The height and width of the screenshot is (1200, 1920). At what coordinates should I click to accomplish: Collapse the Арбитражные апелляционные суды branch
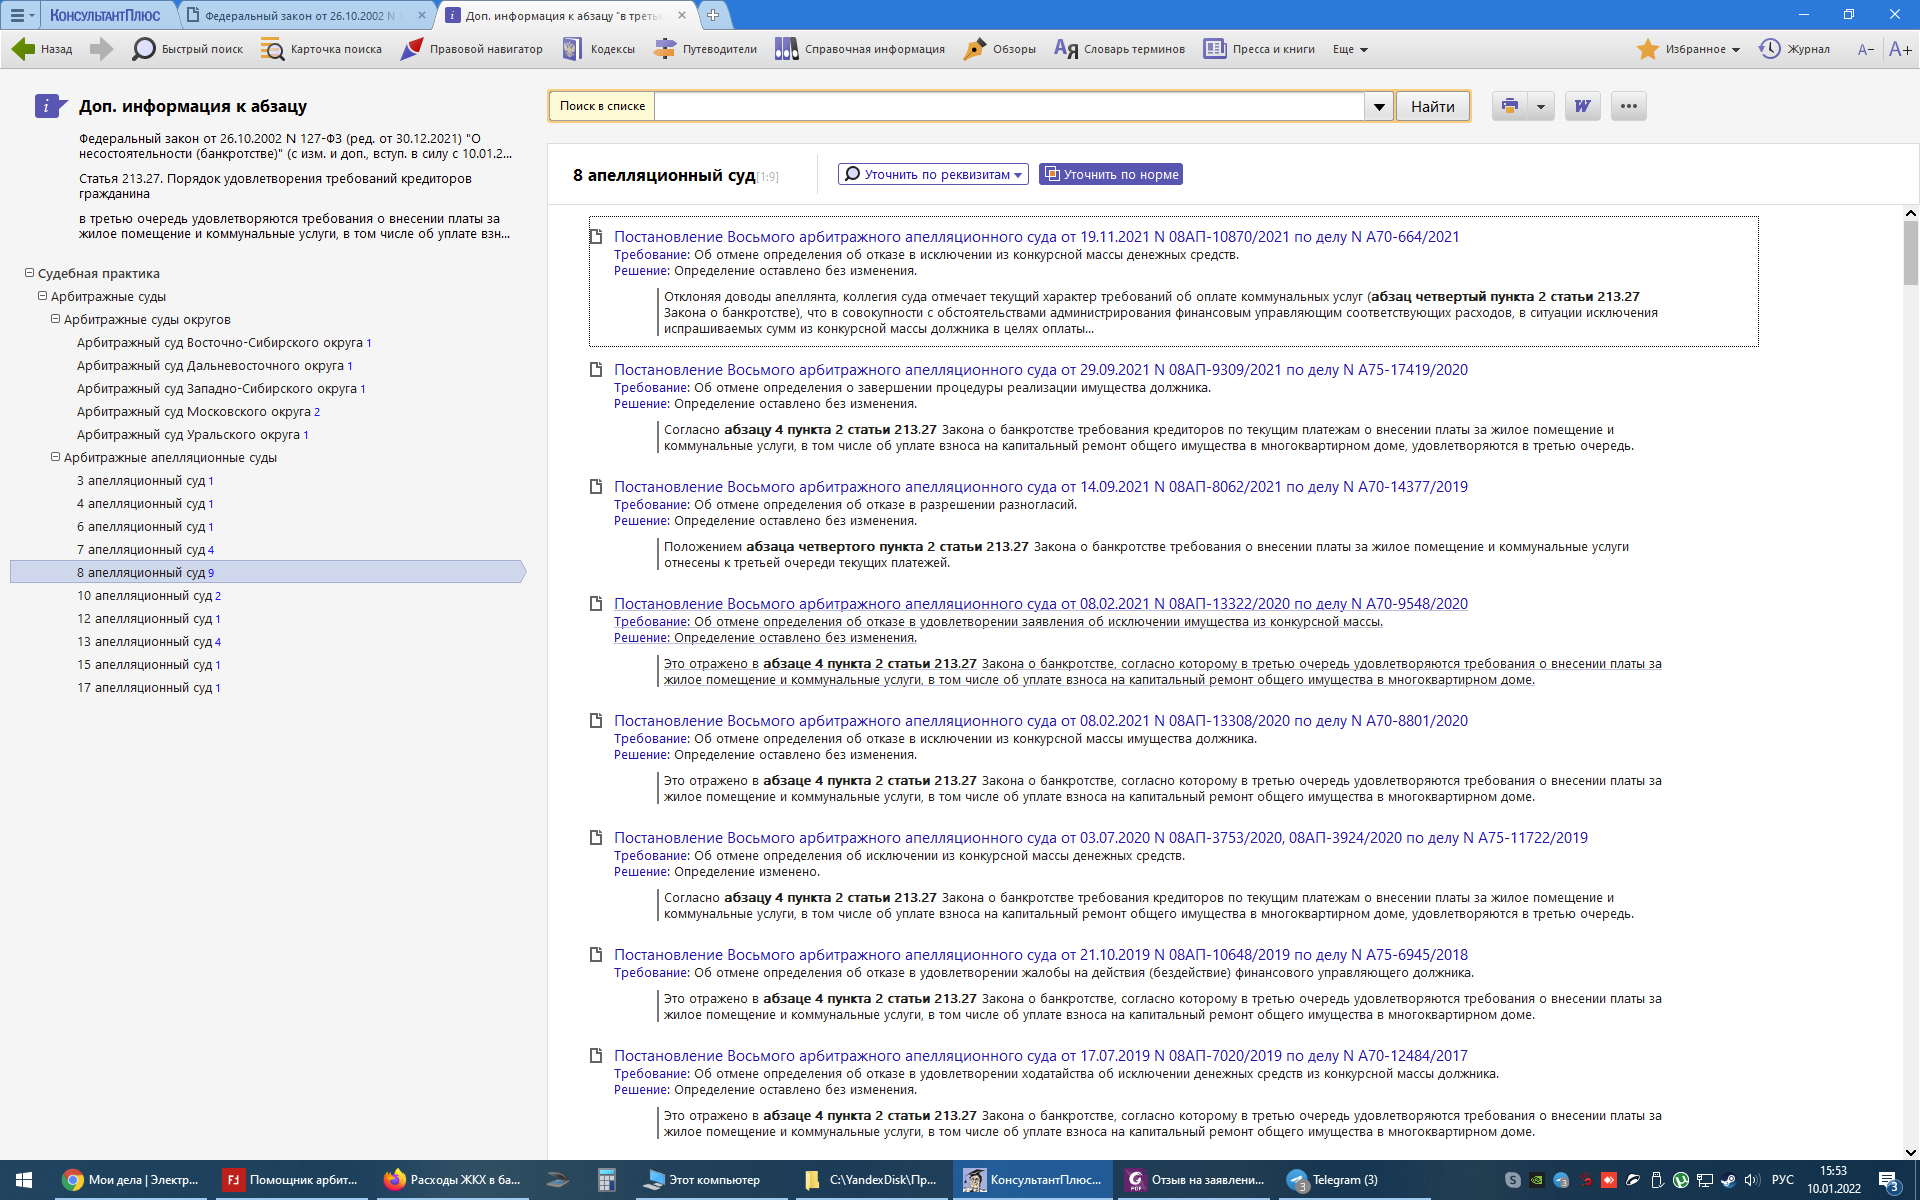pos(56,457)
